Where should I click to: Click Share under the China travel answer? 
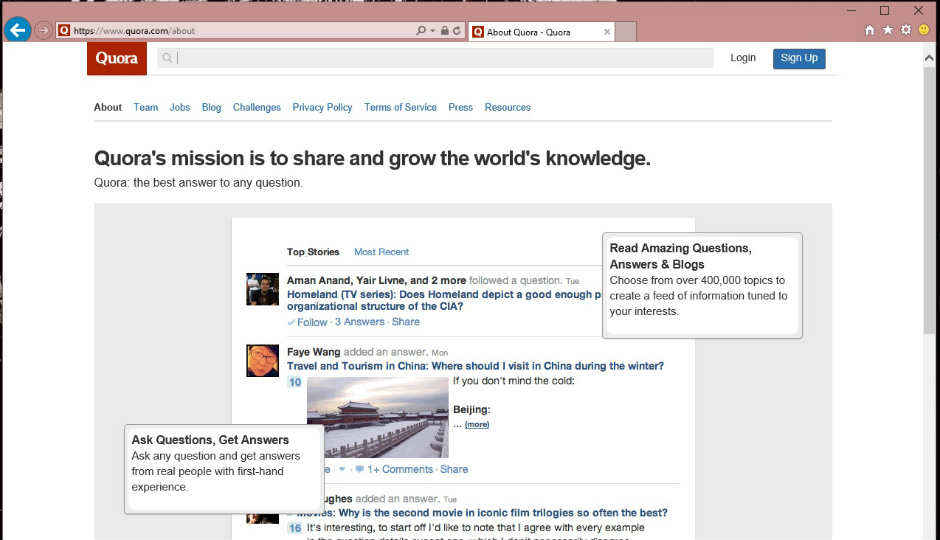click(454, 469)
